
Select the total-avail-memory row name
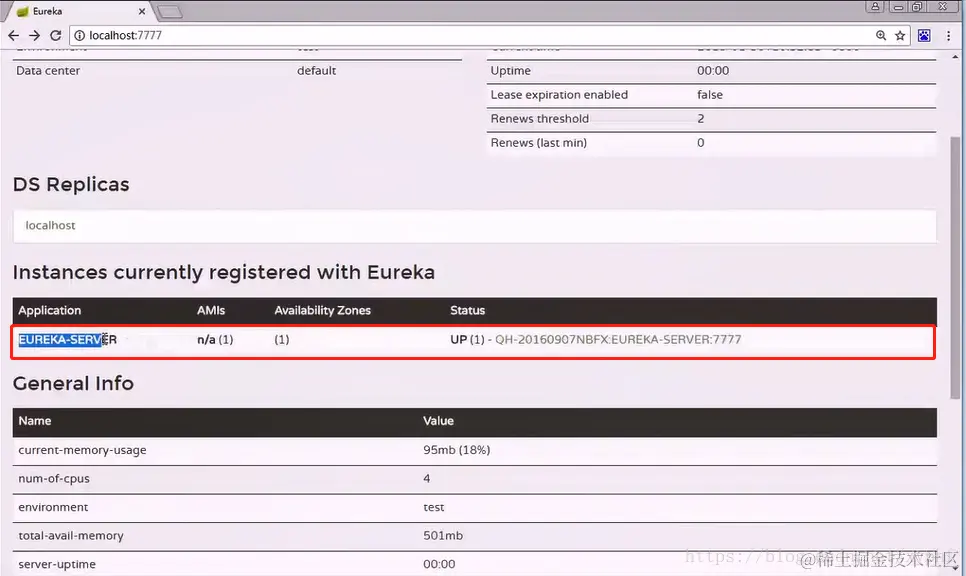click(x=71, y=536)
